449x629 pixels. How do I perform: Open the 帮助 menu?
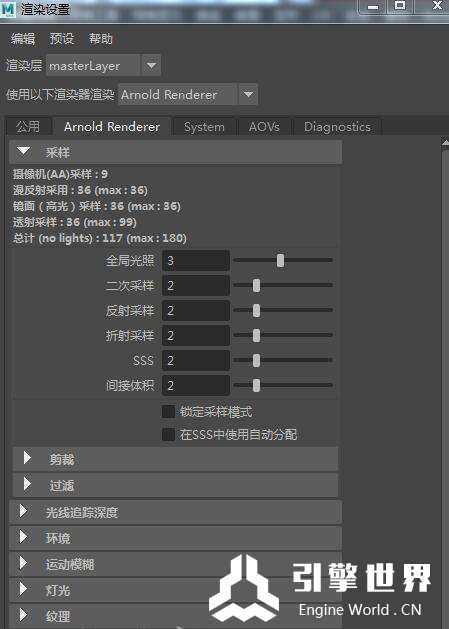100,39
